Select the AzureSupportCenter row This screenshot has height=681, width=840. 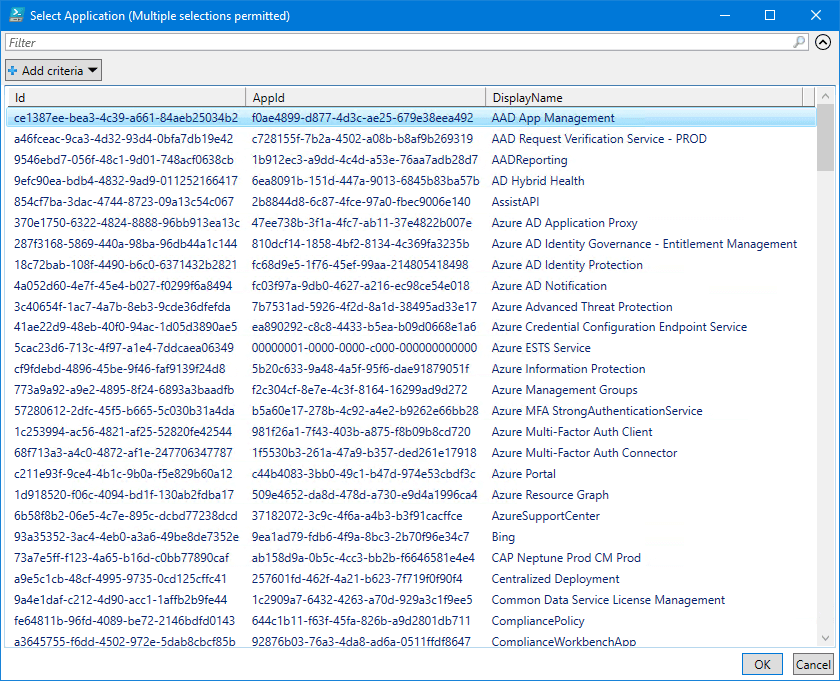tap(545, 516)
